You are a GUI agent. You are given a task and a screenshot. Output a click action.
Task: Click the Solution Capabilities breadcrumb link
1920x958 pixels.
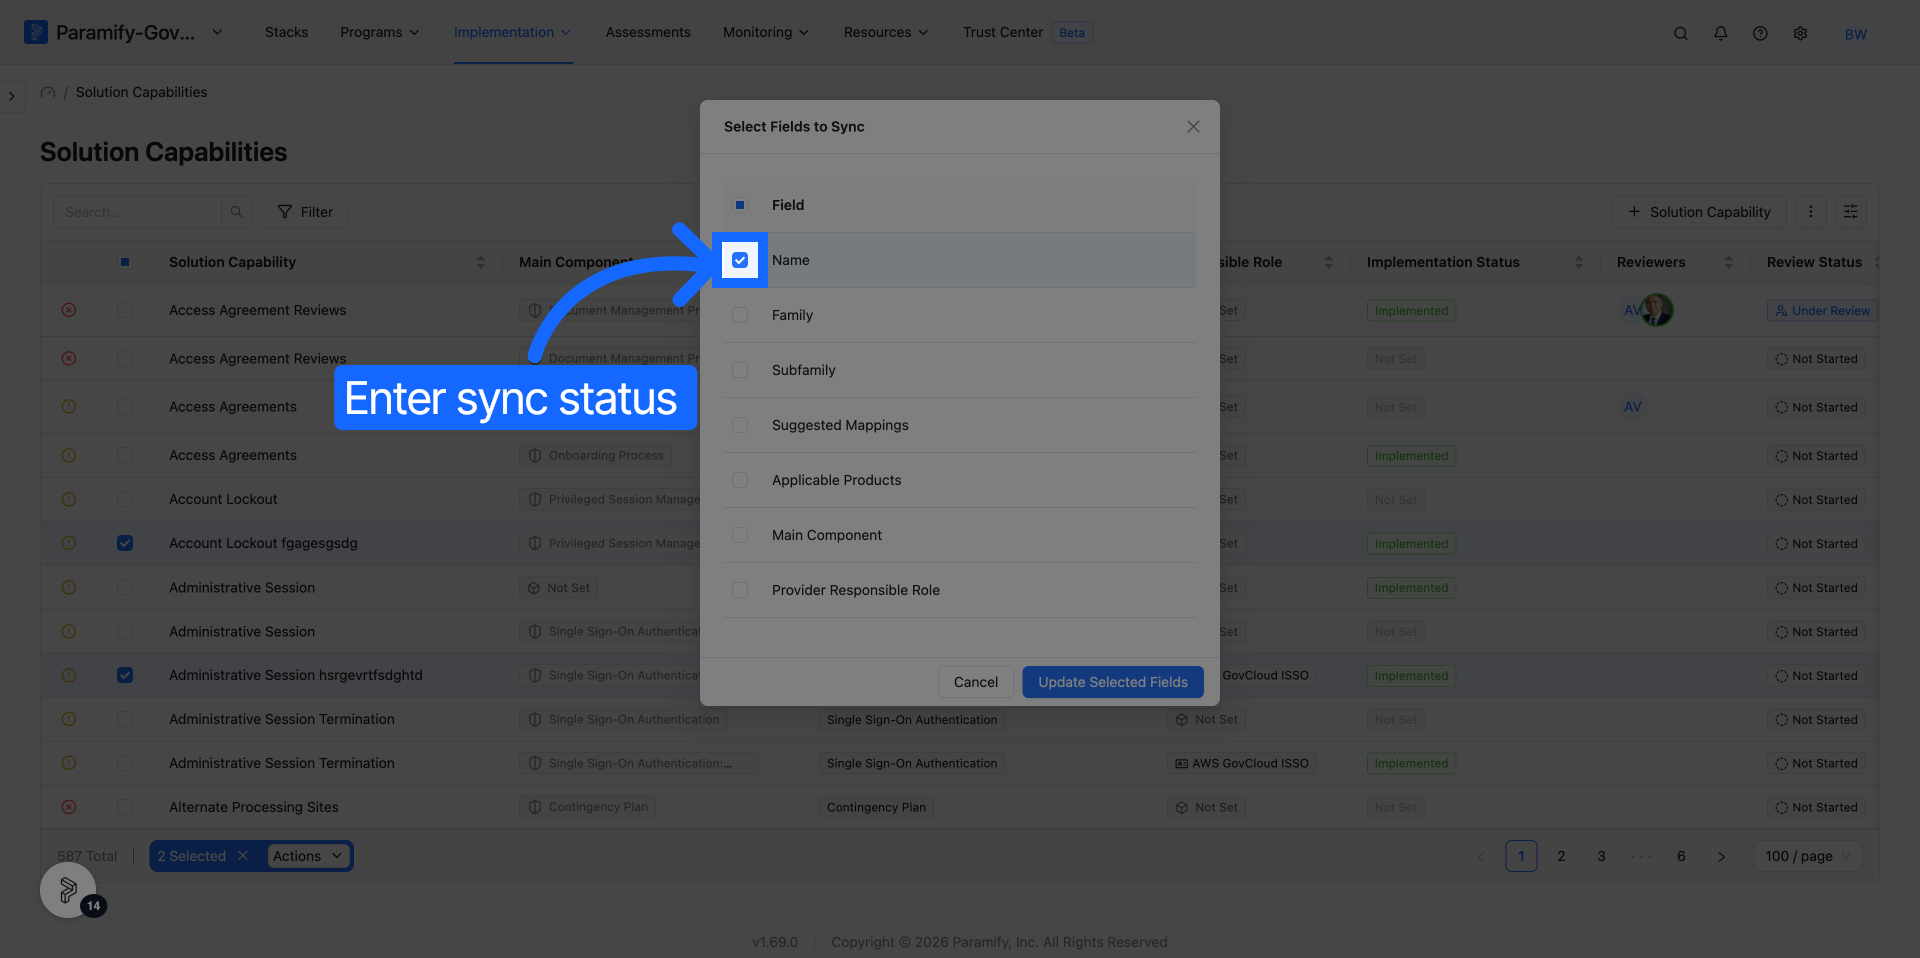(x=142, y=92)
